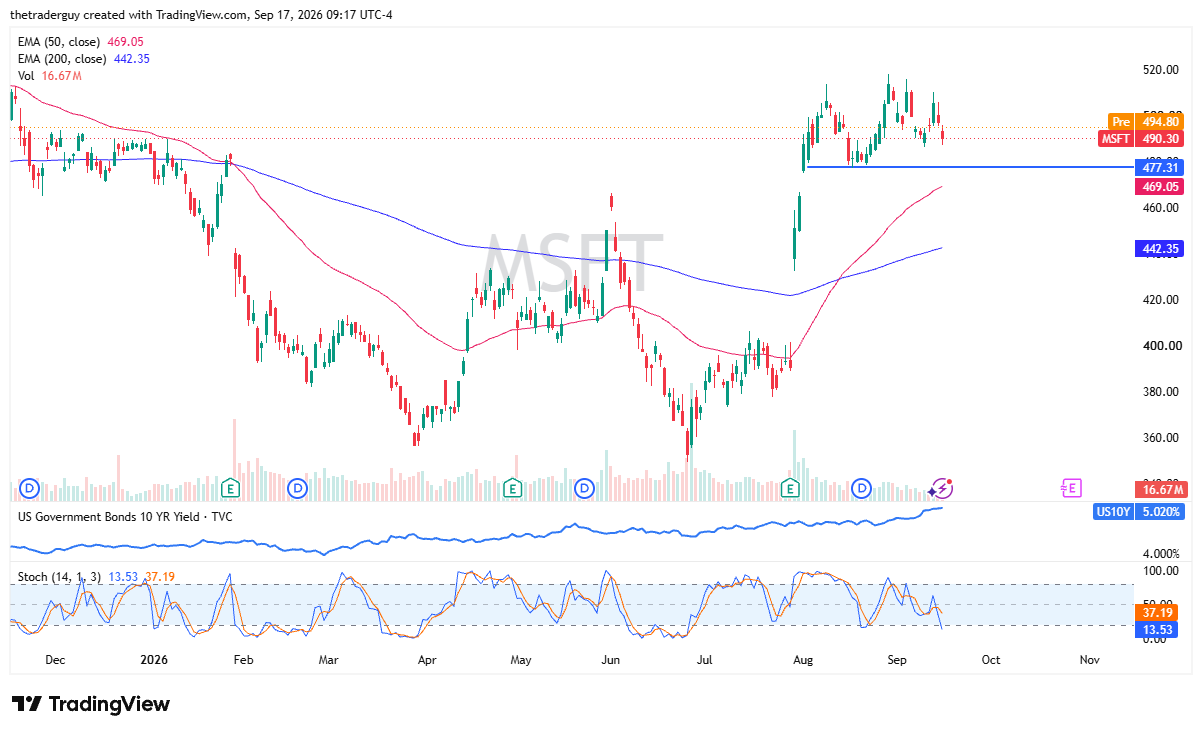Click the earnings E marker near Feb
Screen dimensions: 1202x734
[231, 488]
